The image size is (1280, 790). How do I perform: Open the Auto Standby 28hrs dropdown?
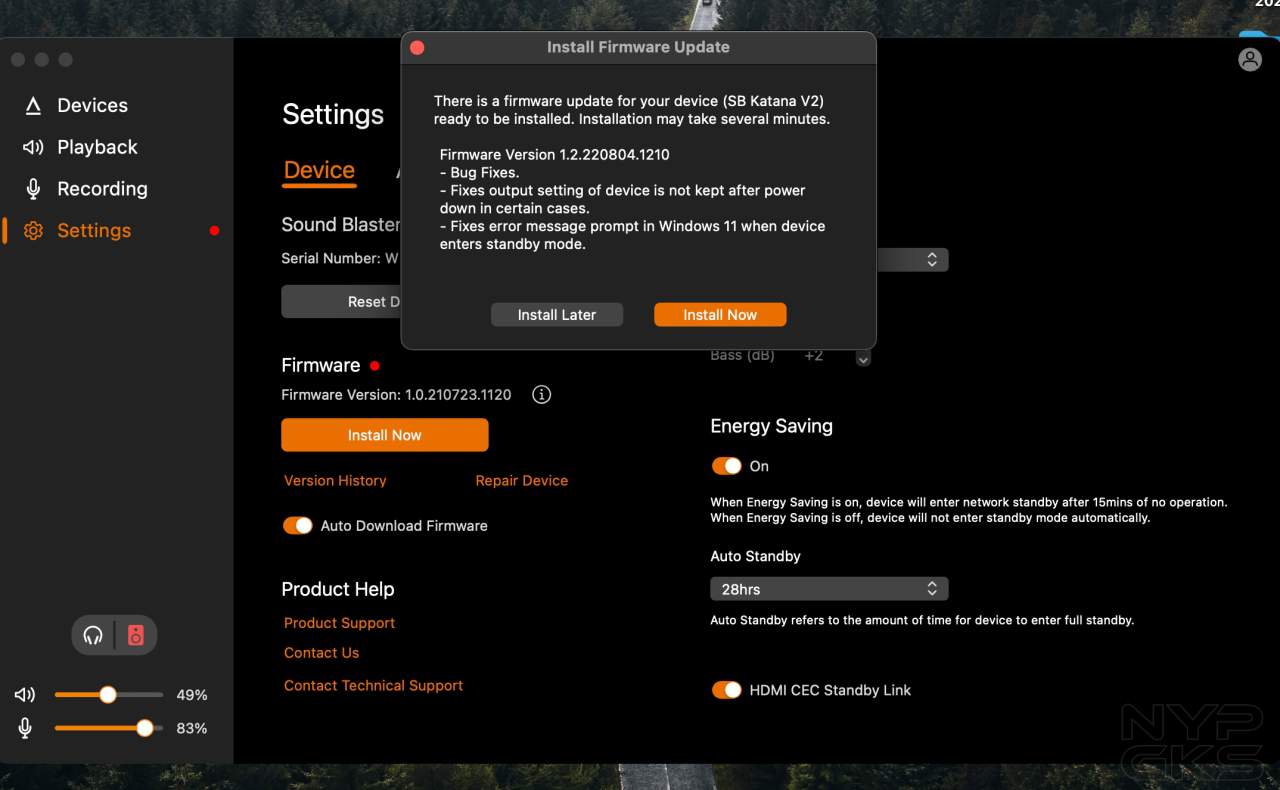pos(829,589)
